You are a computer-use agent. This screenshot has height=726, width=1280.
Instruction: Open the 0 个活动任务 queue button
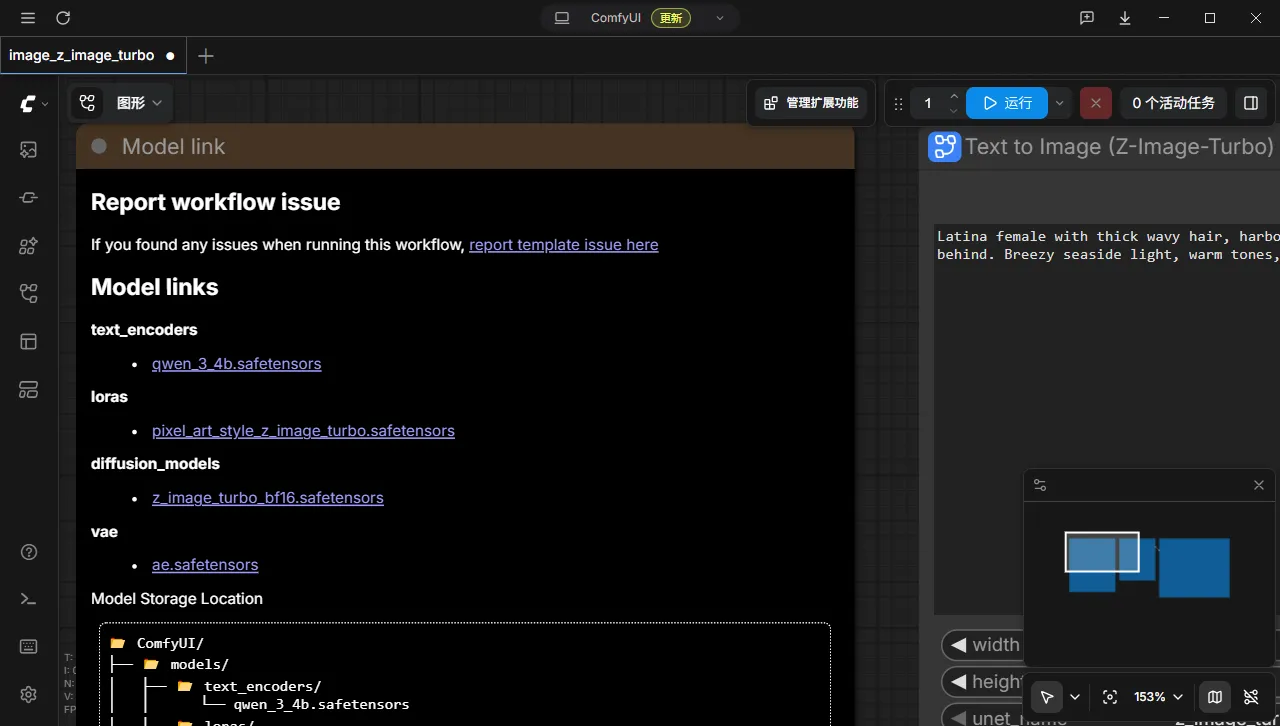(1173, 103)
